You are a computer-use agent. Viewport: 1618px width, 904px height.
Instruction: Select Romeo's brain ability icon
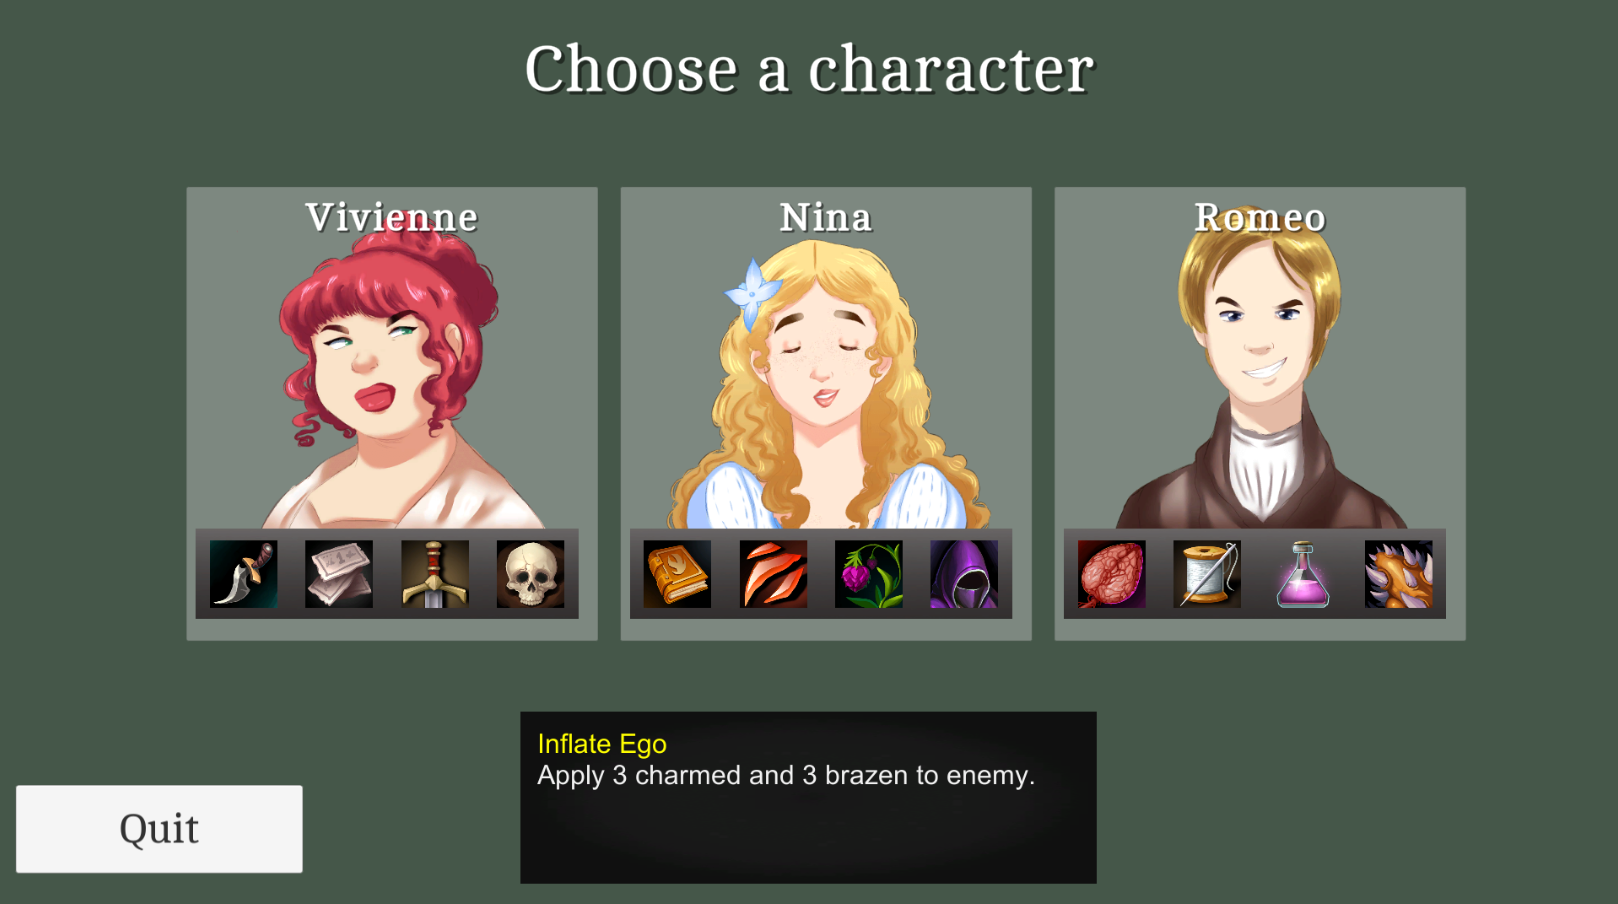tap(1112, 574)
